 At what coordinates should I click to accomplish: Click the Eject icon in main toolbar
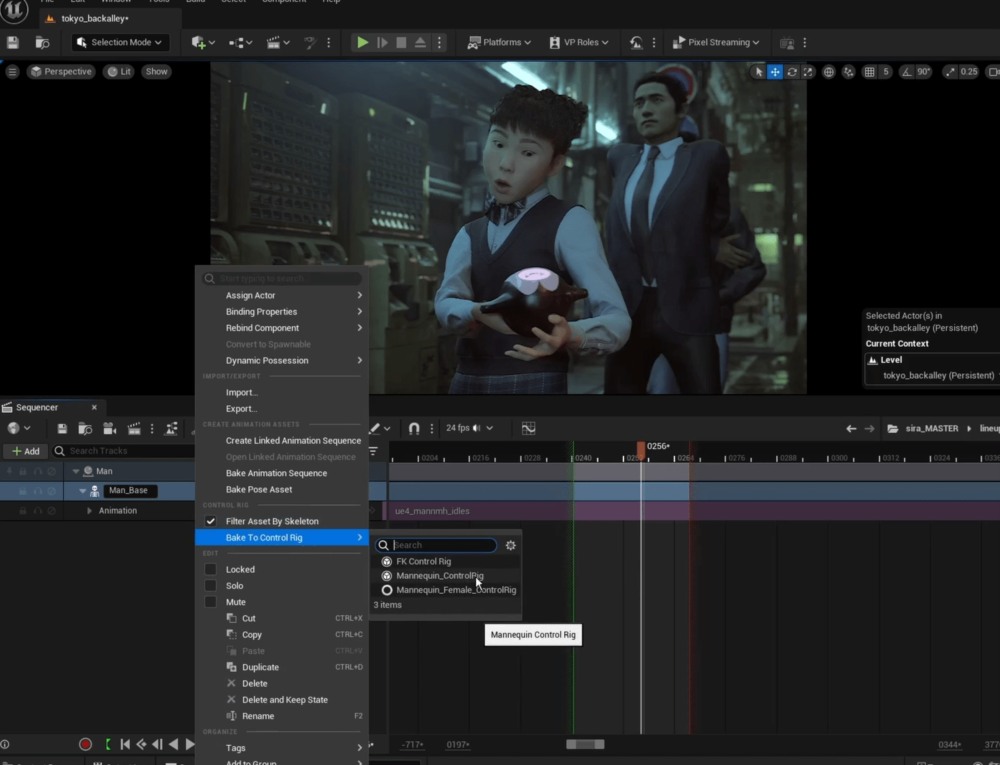pos(420,43)
